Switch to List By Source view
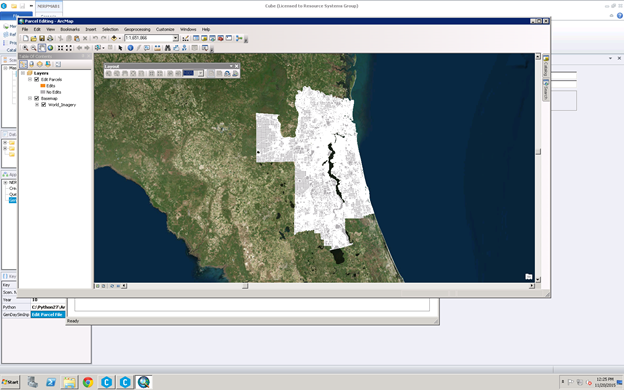The width and height of the screenshot is (624, 390). point(31,64)
